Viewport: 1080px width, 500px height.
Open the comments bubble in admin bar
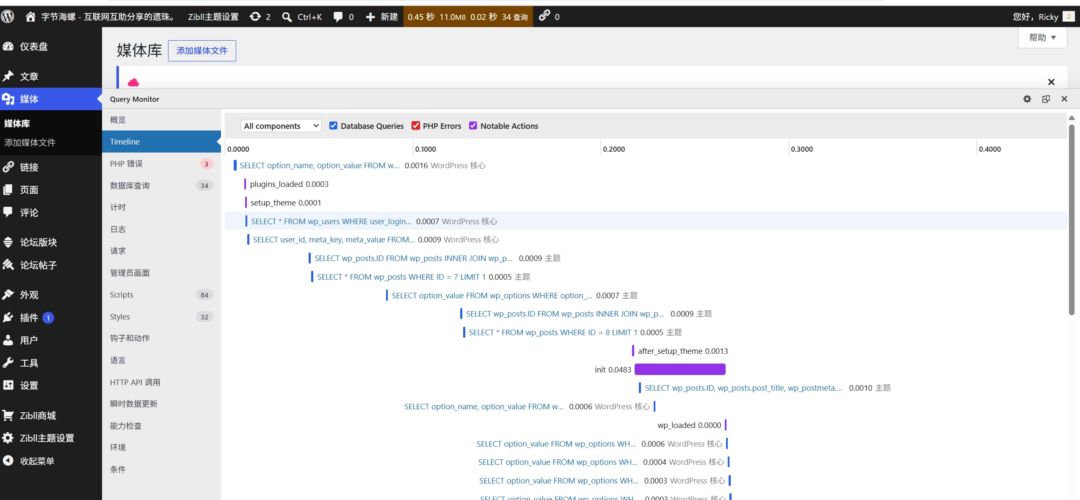coord(338,17)
